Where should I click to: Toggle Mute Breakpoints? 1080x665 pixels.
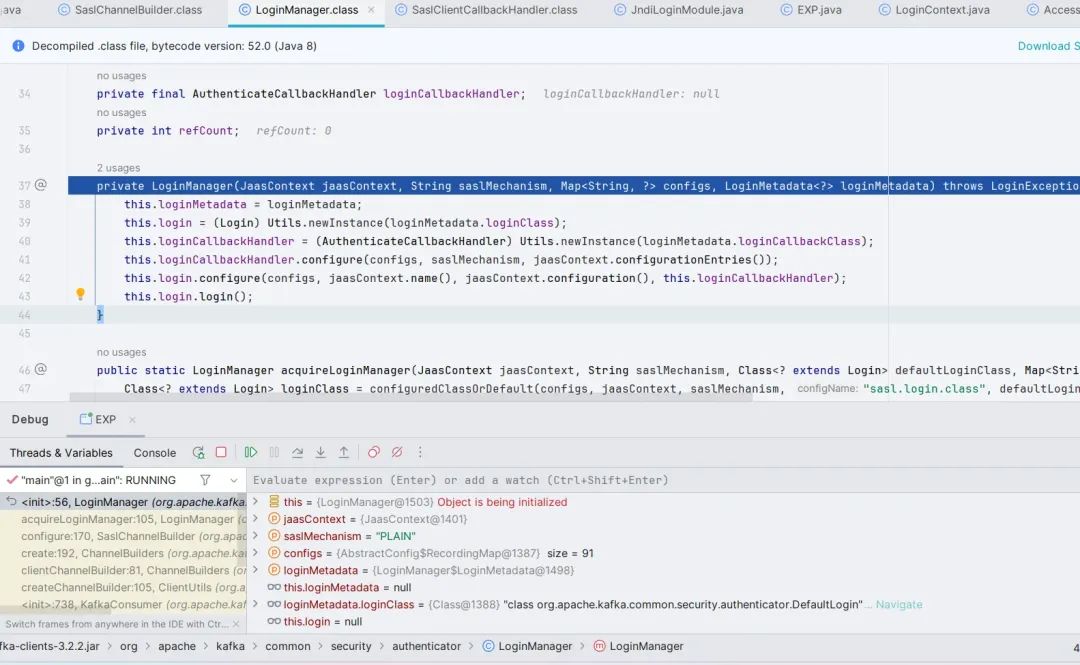tap(397, 453)
